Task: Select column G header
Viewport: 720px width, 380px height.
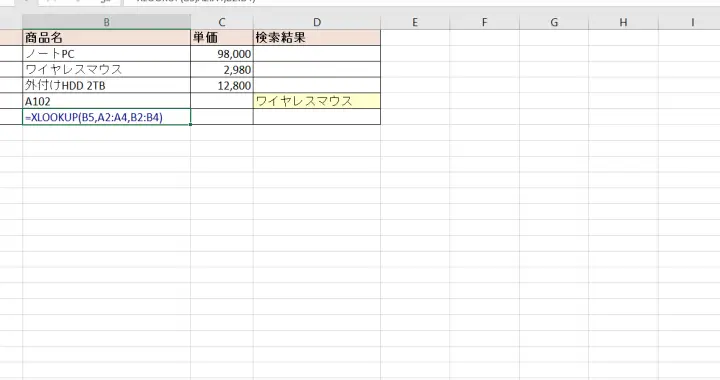Action: click(554, 22)
